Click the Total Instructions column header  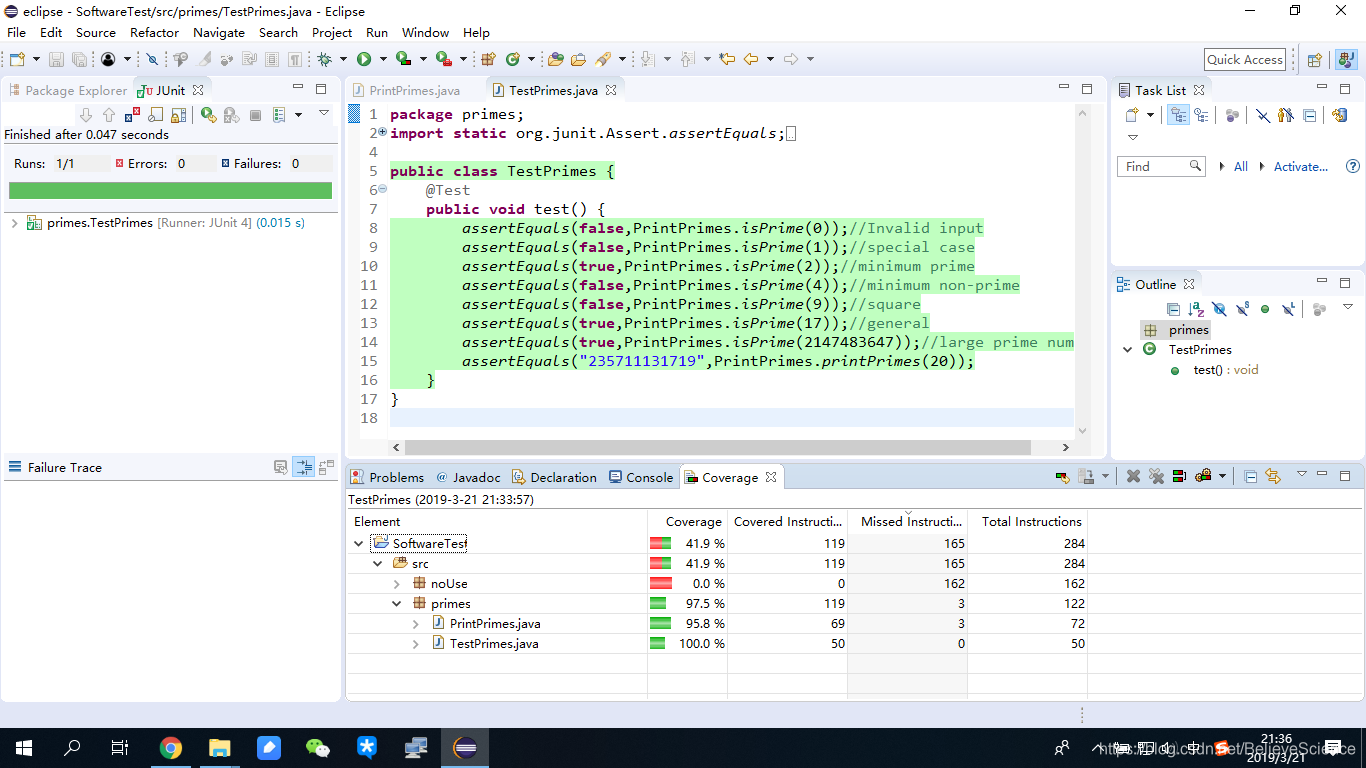(x=1027, y=521)
